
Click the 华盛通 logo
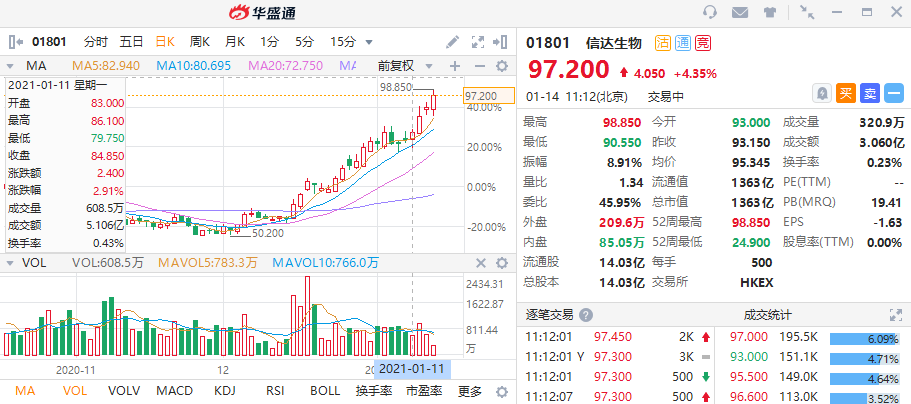coord(262,12)
